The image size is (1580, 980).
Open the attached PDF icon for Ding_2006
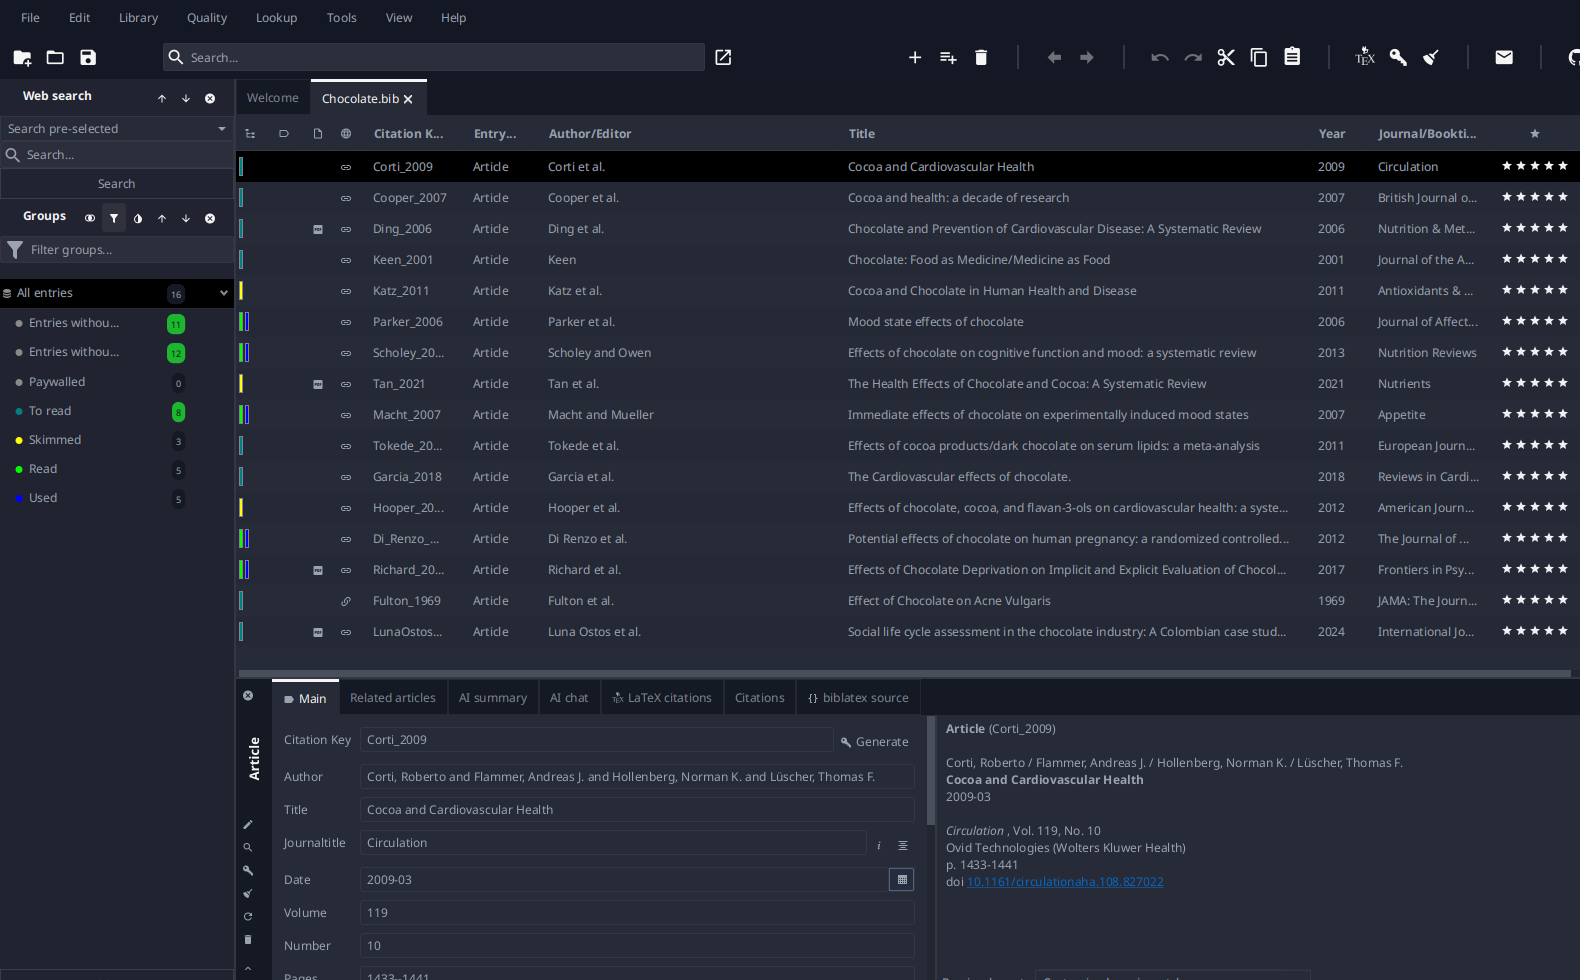pos(318,229)
